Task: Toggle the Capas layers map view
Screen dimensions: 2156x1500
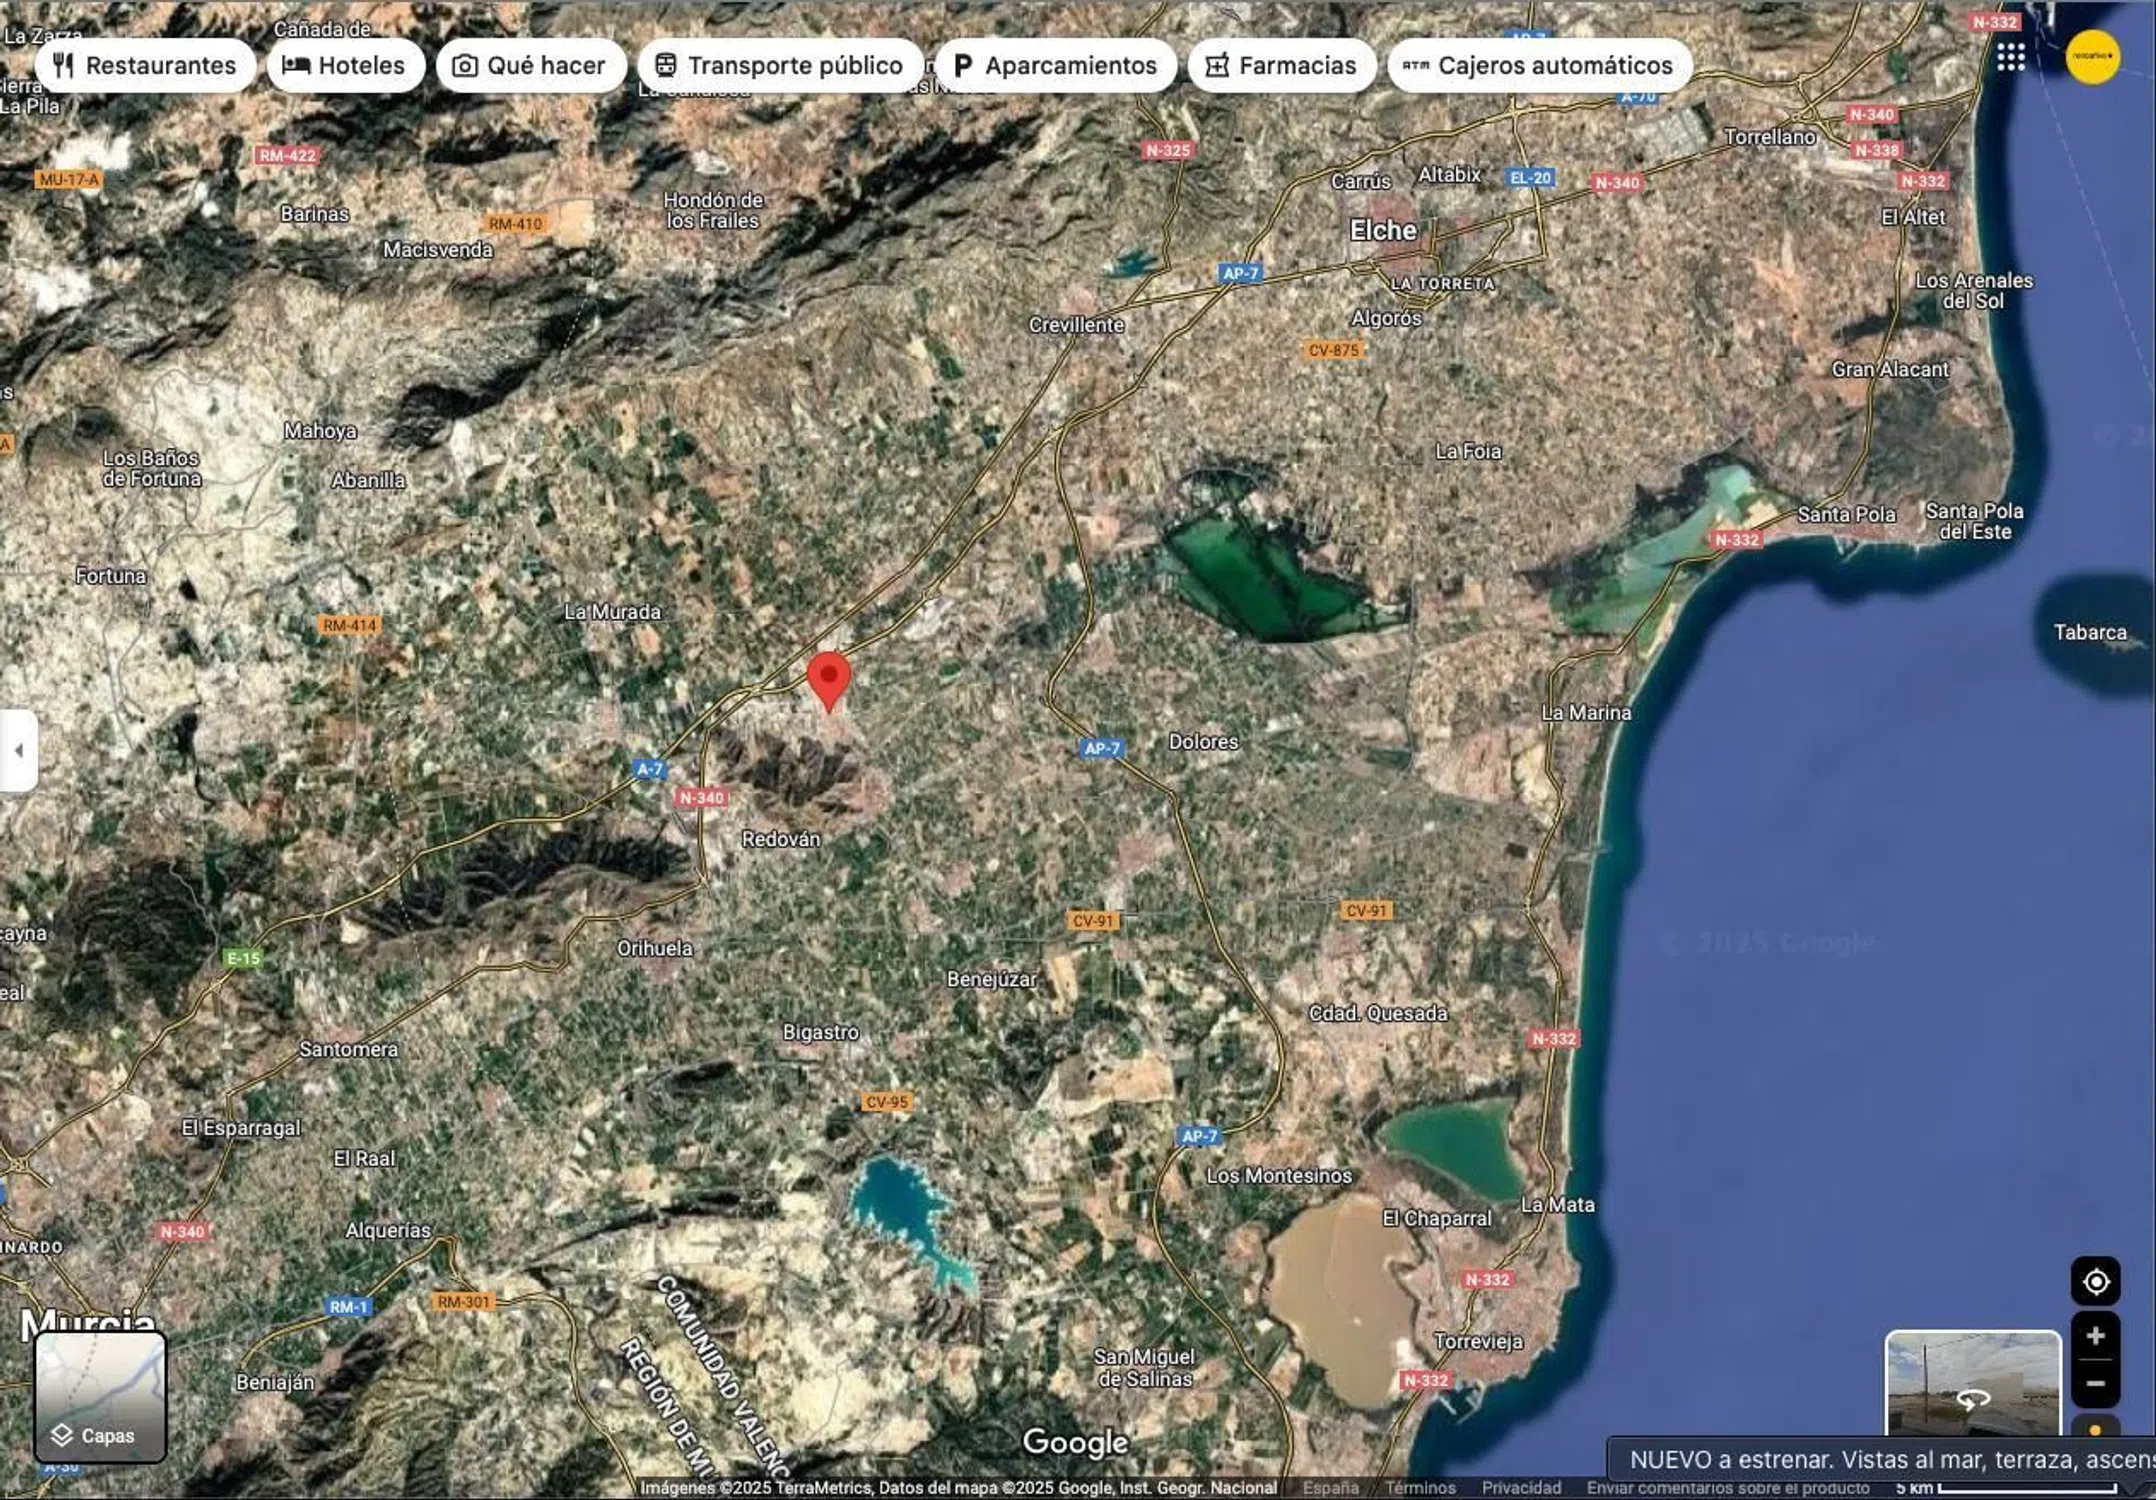Action: click(101, 1397)
